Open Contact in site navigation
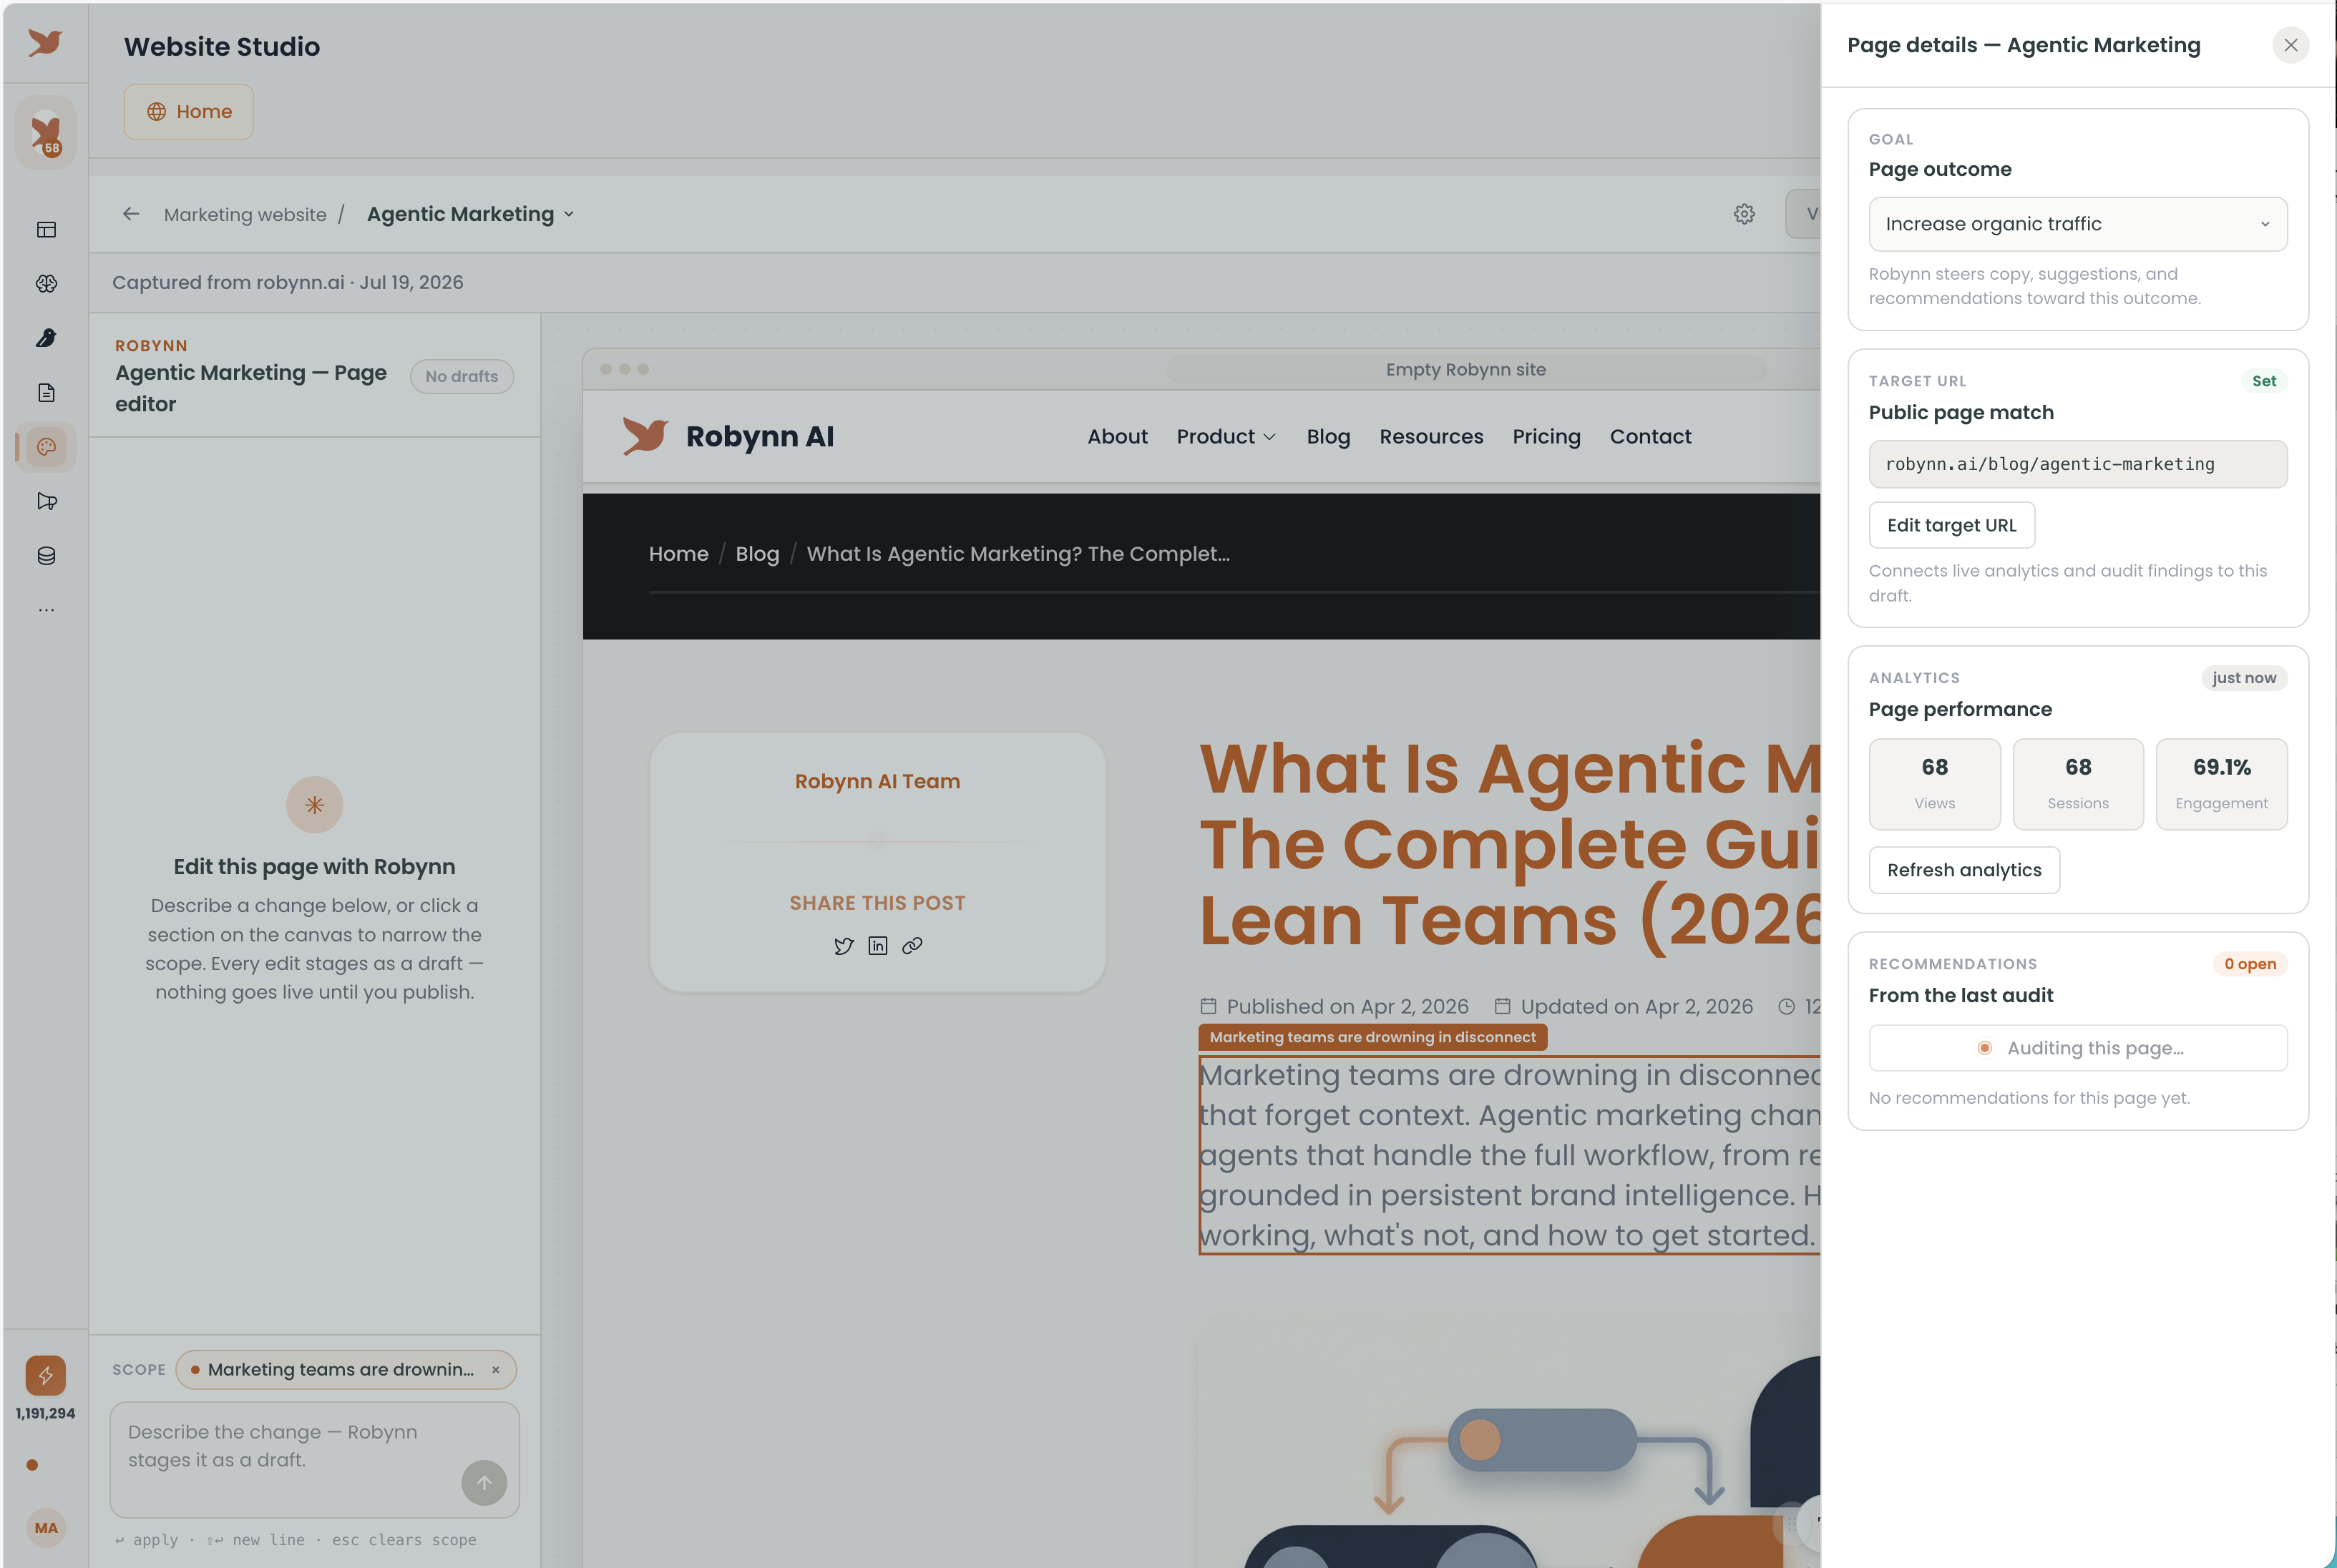Screen dimensions: 2337x1568 click(1650, 437)
